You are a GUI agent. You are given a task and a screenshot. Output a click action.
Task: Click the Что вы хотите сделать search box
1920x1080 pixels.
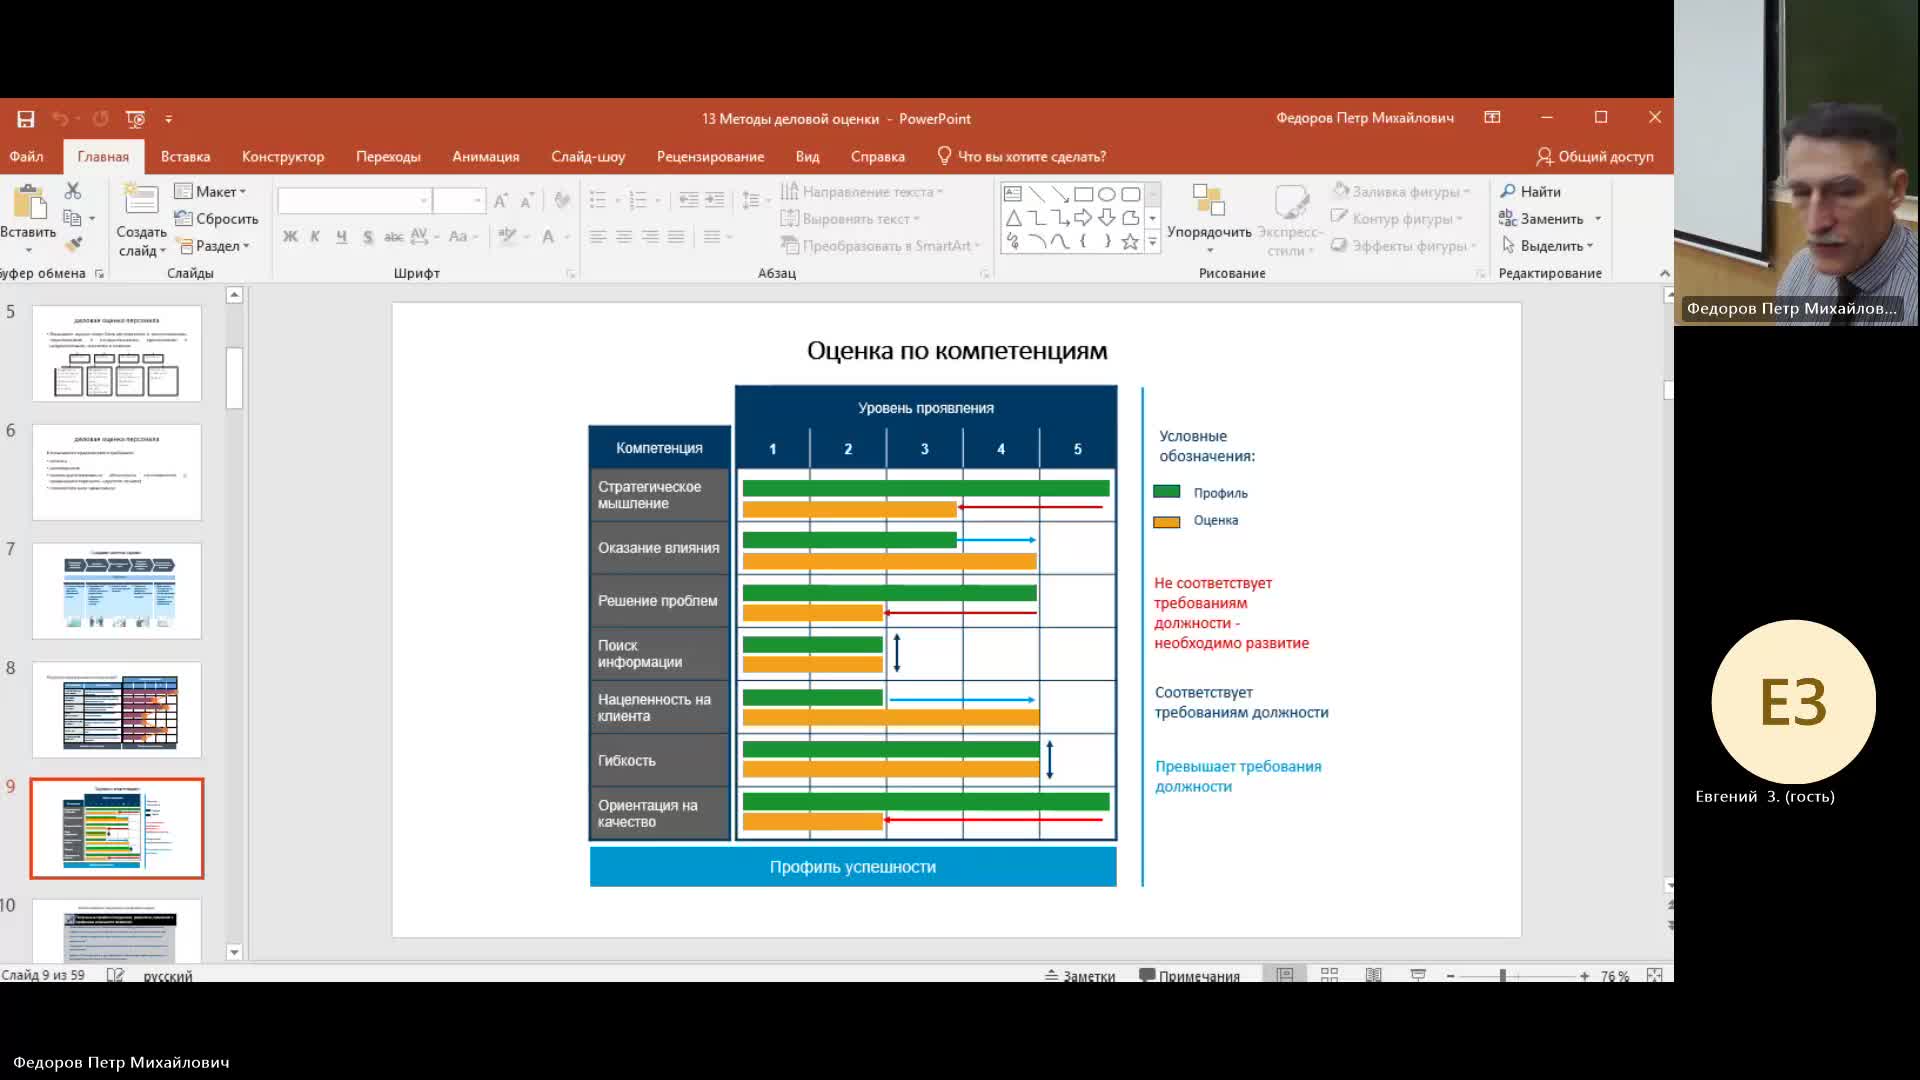coord(1021,157)
